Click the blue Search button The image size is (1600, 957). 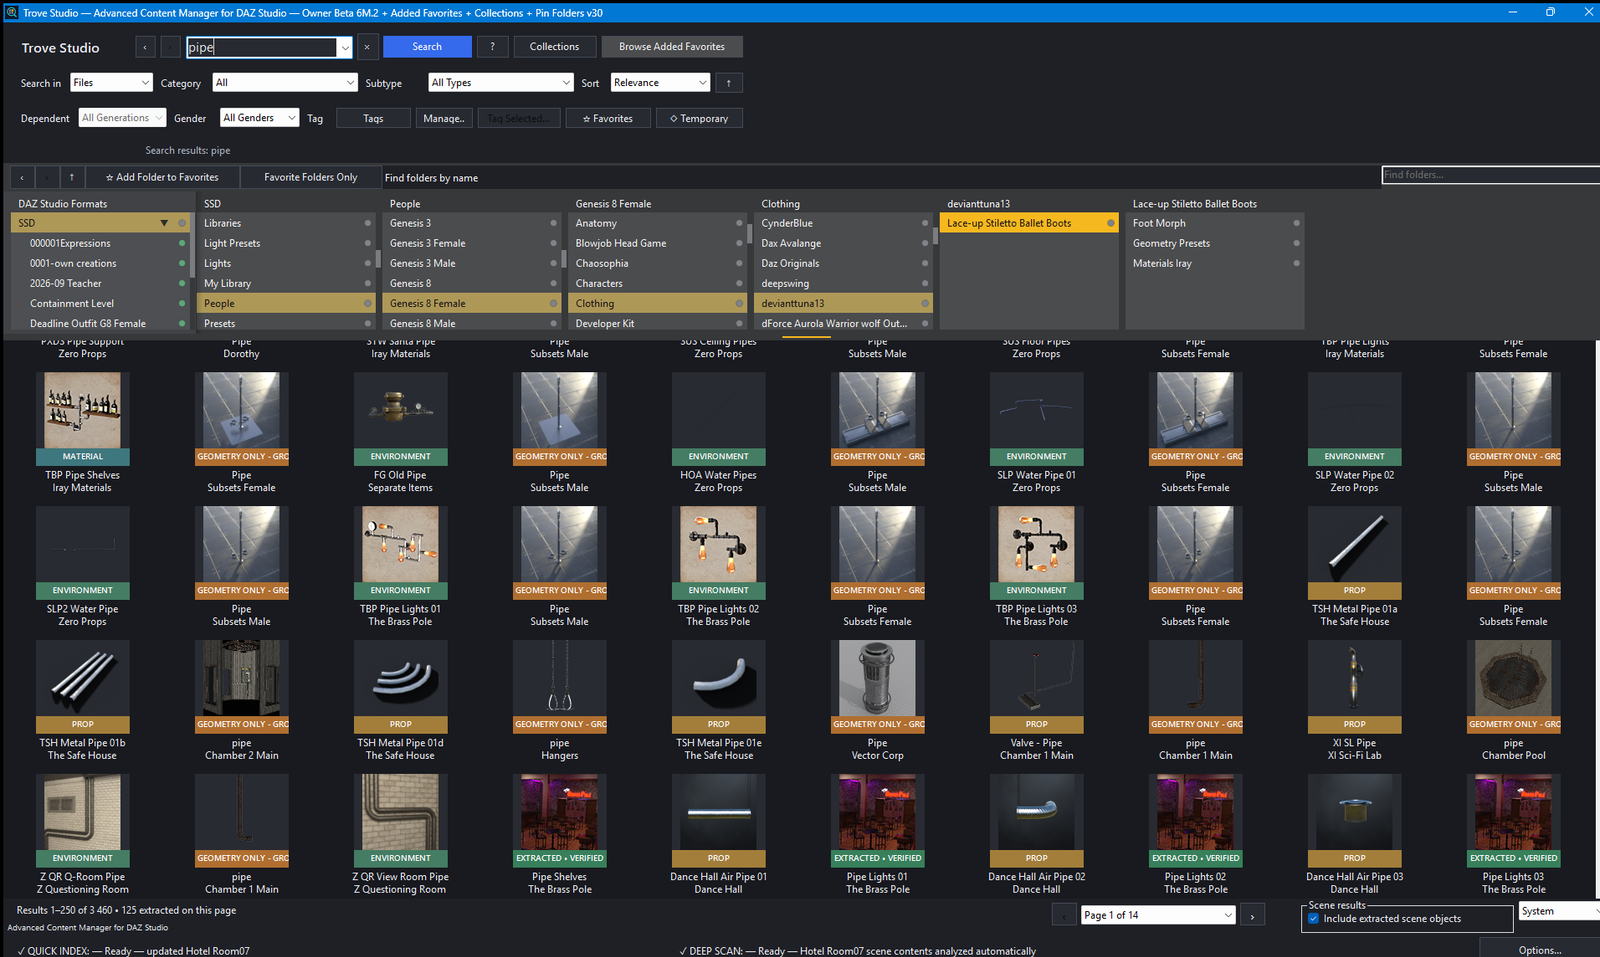tap(427, 47)
